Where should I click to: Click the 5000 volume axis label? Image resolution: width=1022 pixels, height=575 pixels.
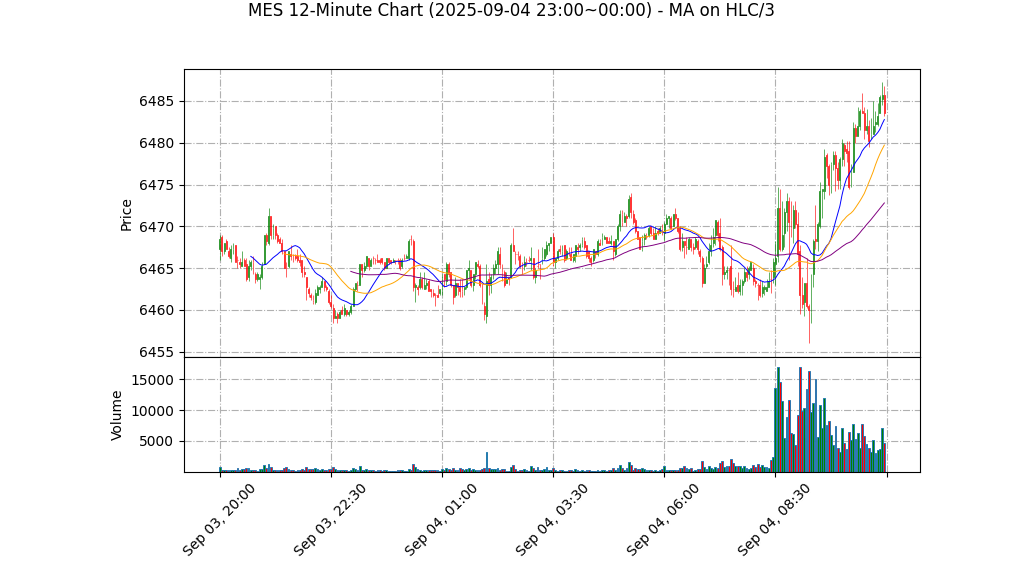pyautogui.click(x=157, y=441)
